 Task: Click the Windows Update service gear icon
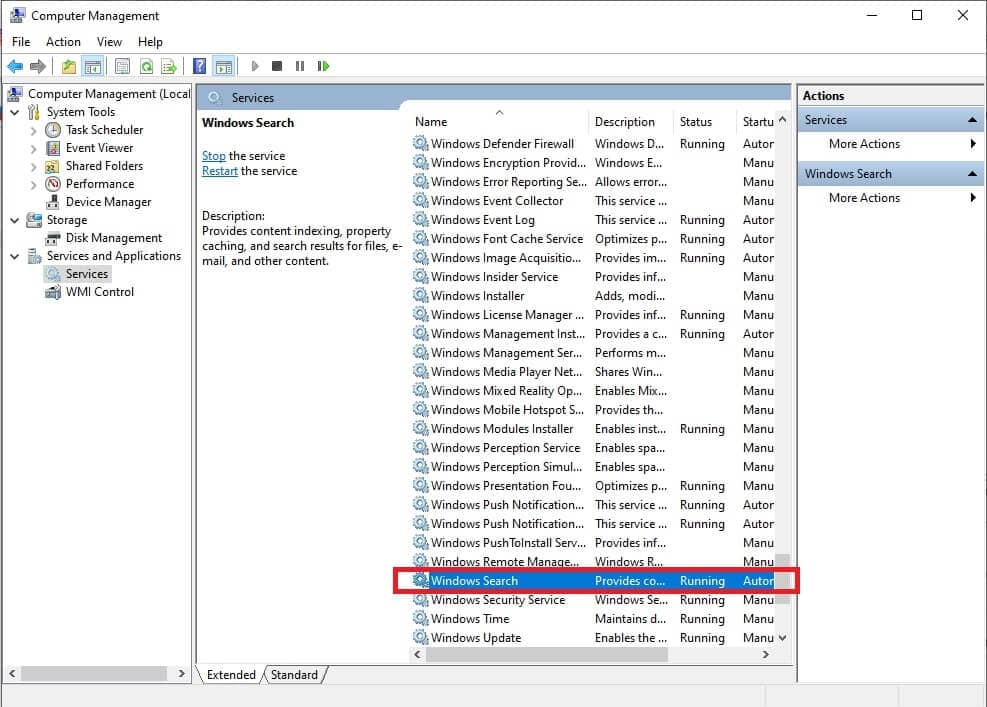420,637
